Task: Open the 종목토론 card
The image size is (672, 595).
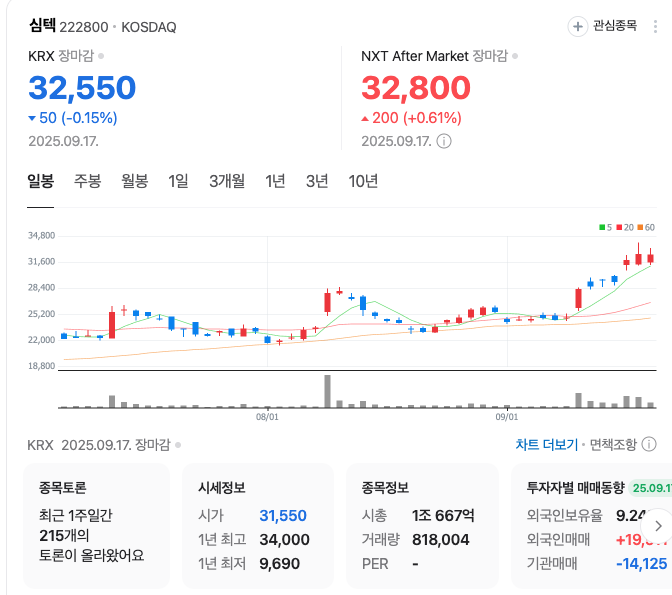Action: (96, 526)
